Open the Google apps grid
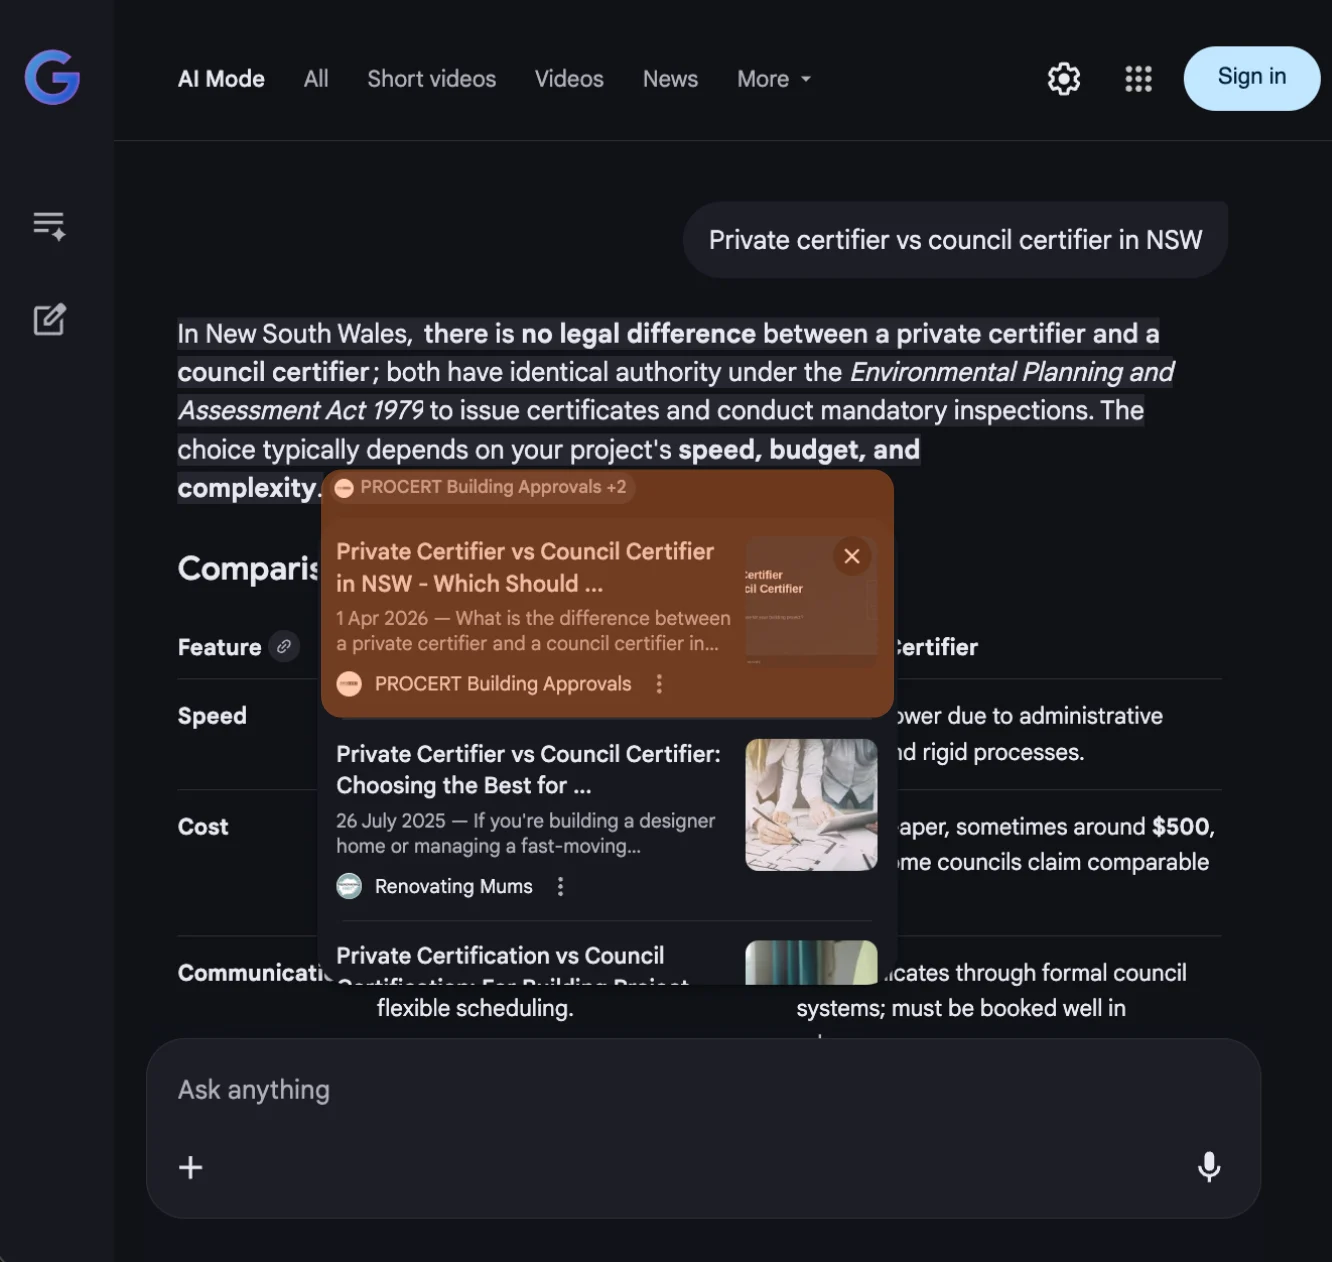Screen dimensions: 1332x1262 (x=1138, y=78)
